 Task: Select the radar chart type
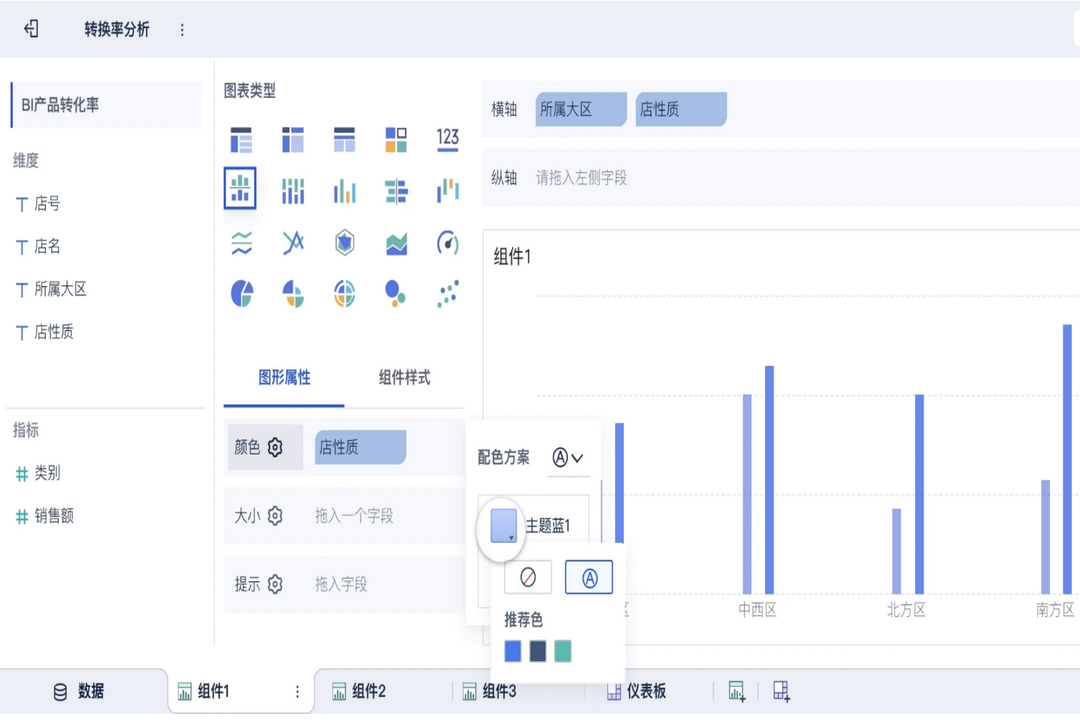(x=345, y=242)
